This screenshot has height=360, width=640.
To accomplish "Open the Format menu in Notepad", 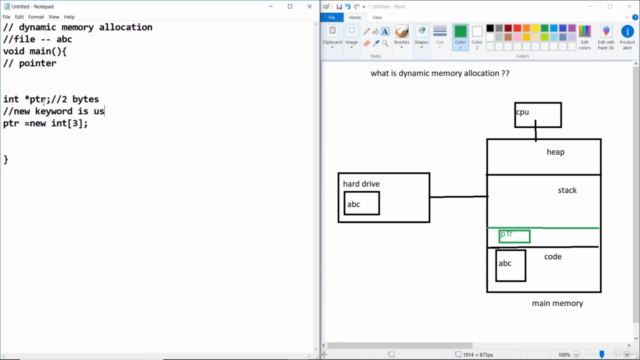I will pos(36,17).
